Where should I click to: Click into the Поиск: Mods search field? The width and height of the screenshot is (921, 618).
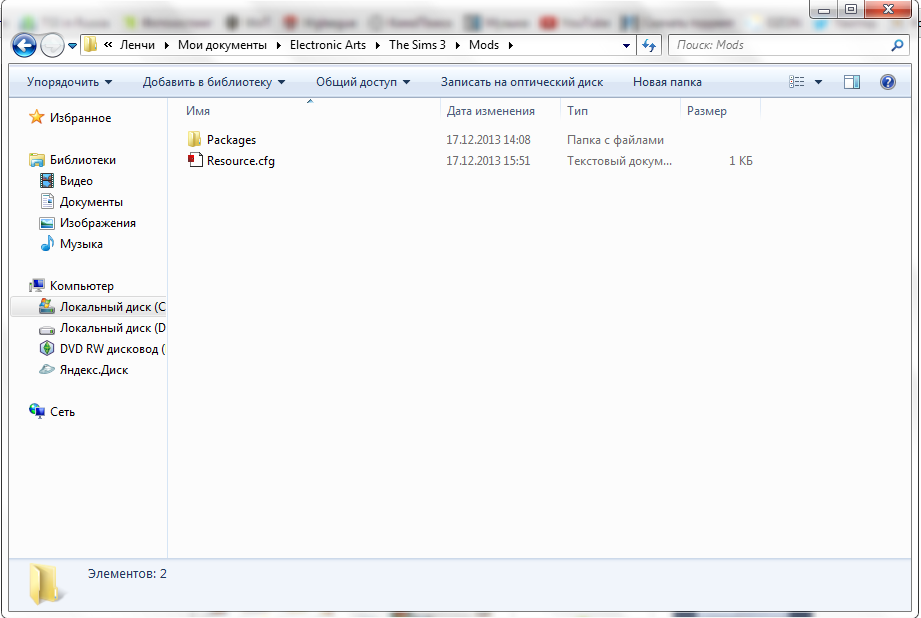[780, 45]
